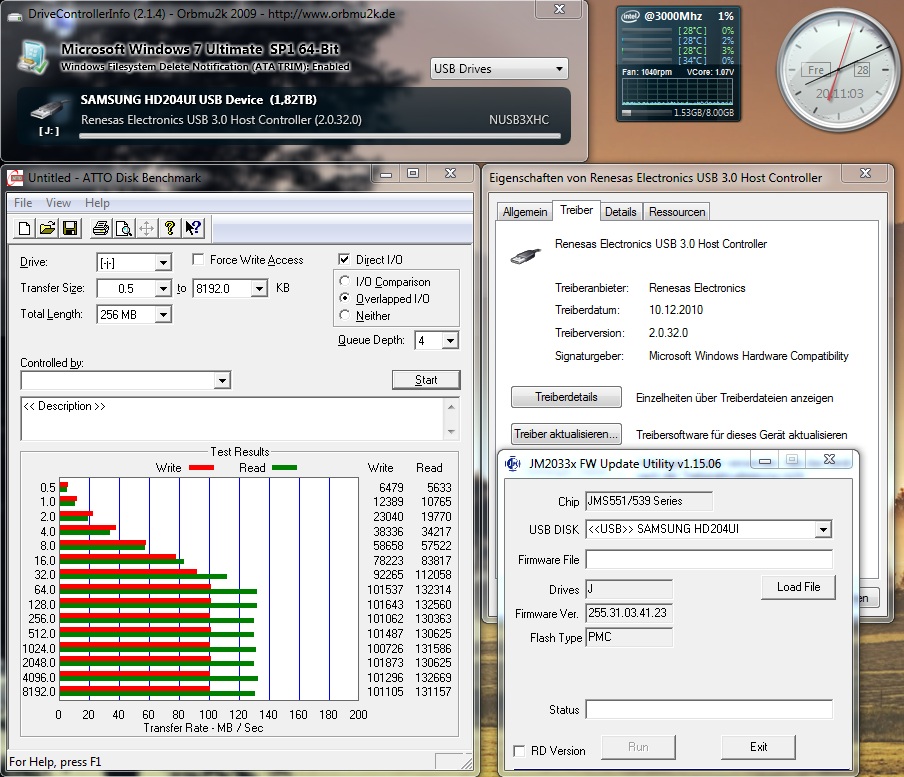Open the Total Length 256 MB dropdown
This screenshot has height=777, width=904.
pos(163,315)
